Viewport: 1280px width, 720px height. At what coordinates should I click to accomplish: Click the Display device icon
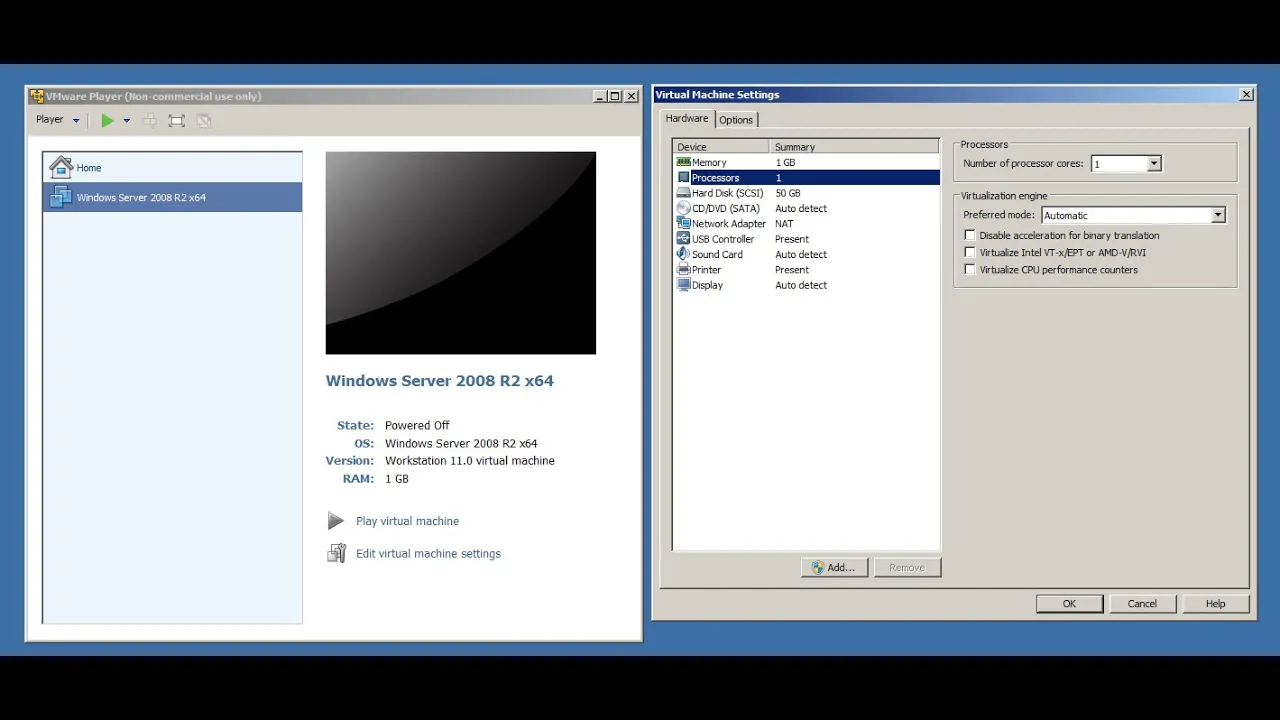684,285
